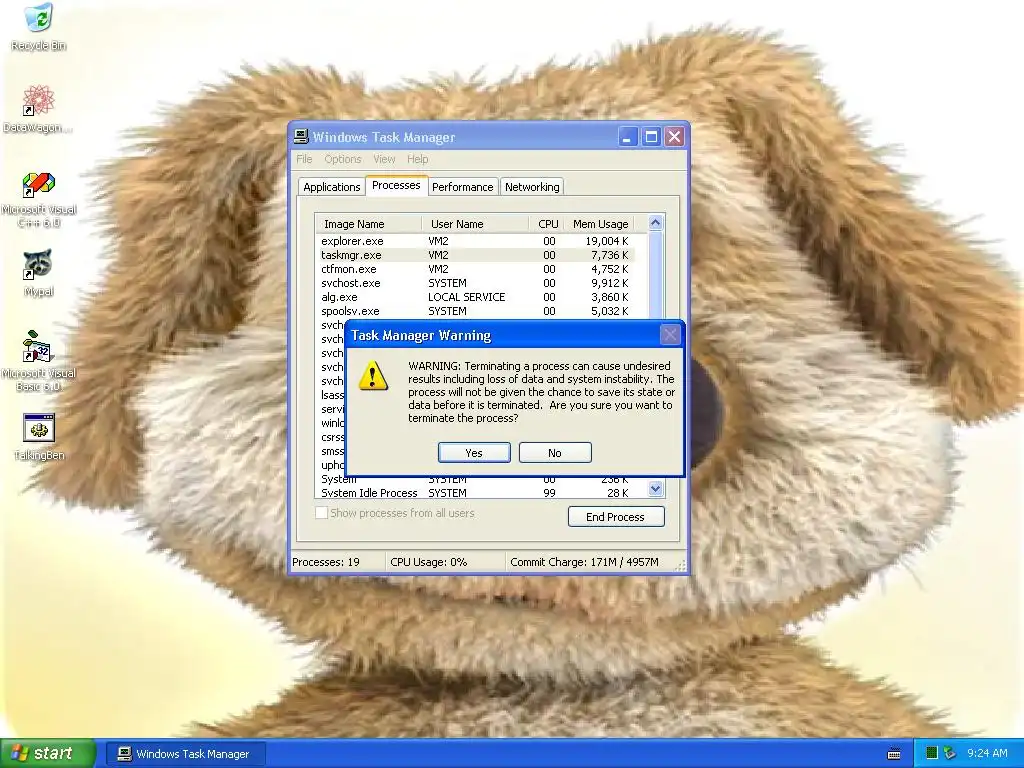
Task: Open the Options menu
Action: (x=343, y=159)
